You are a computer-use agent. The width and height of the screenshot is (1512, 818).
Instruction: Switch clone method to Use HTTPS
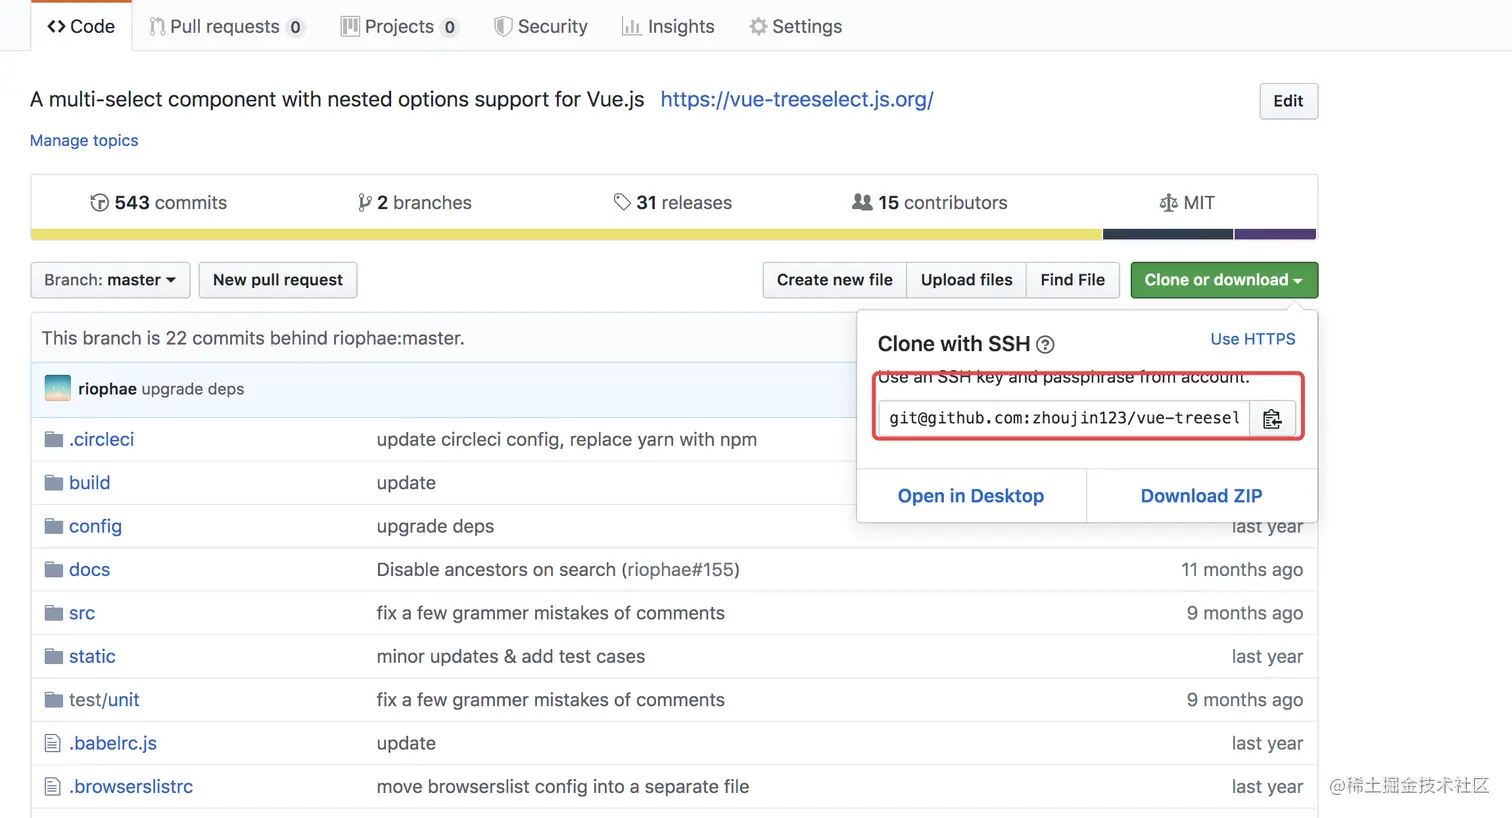(x=1253, y=339)
